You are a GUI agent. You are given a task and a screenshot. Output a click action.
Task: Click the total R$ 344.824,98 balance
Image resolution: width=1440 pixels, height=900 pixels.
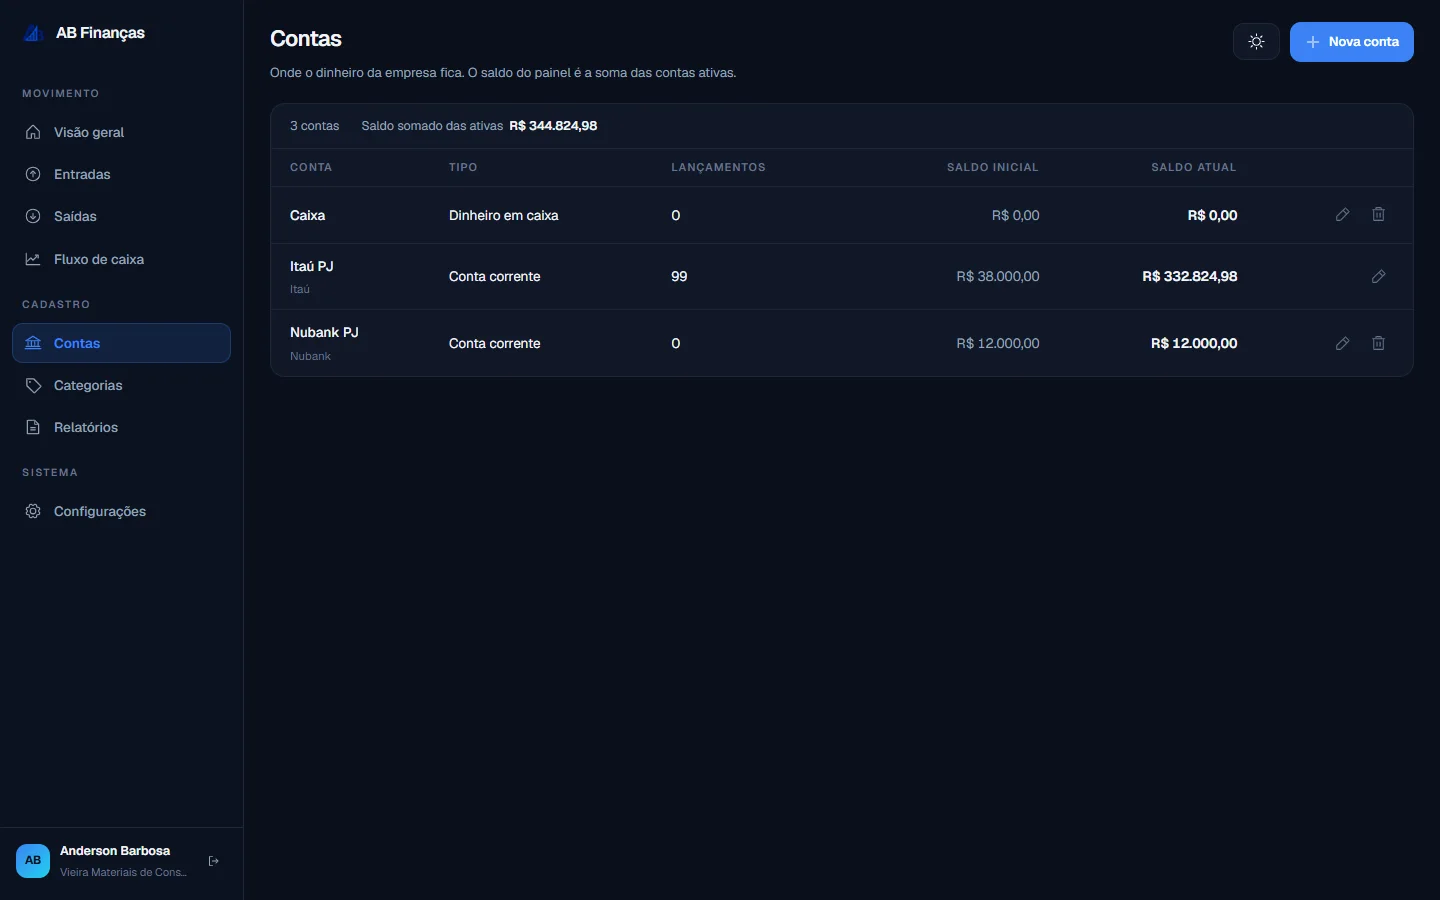tap(553, 126)
